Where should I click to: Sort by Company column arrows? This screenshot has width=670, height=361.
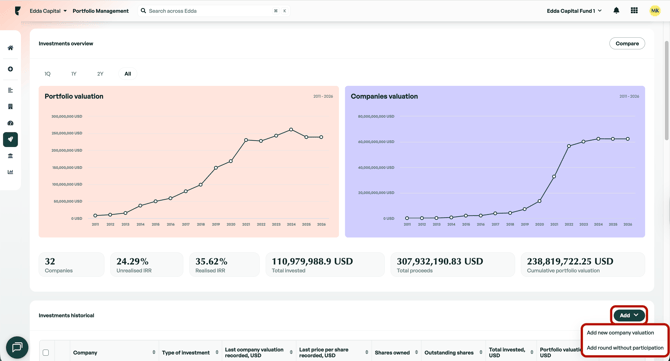coord(153,352)
